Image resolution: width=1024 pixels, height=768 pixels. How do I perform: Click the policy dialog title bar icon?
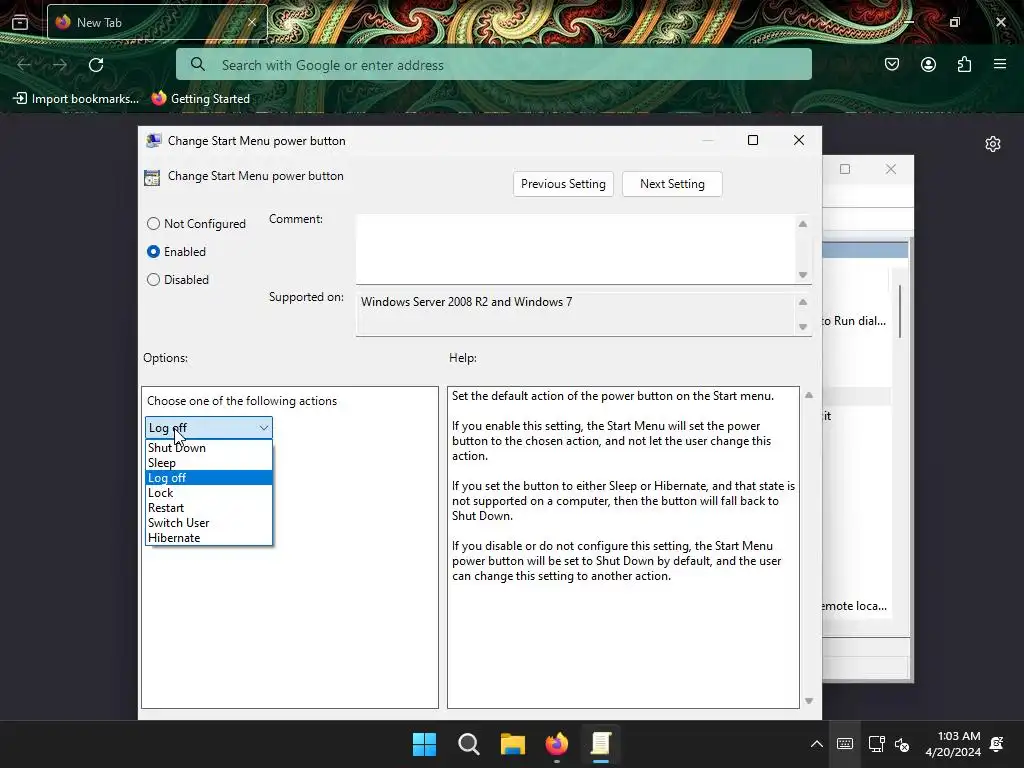[x=153, y=140]
